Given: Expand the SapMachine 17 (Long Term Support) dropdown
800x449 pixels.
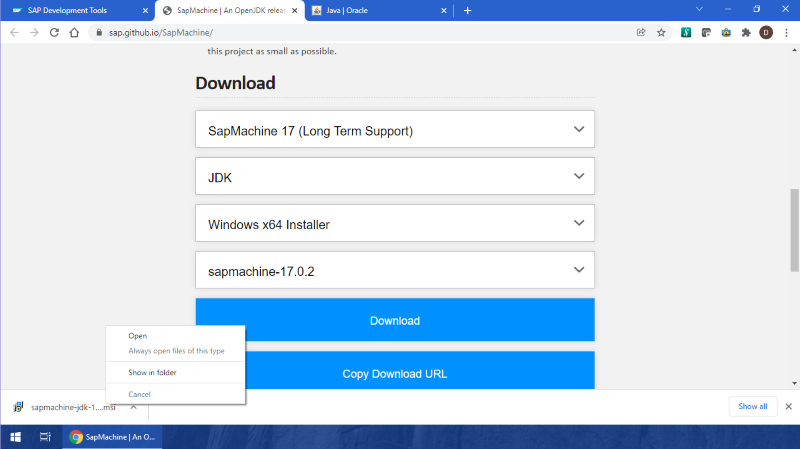Looking at the screenshot, I should pyautogui.click(x=395, y=129).
